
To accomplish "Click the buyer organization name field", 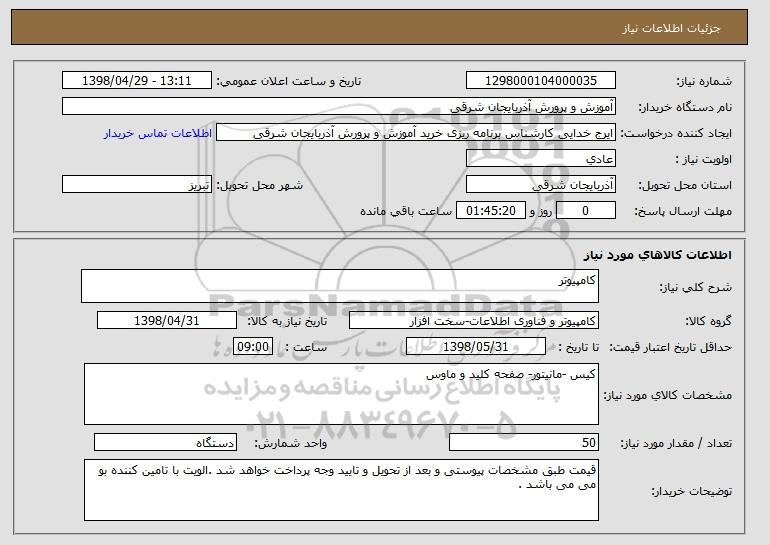I will (x=339, y=107).
